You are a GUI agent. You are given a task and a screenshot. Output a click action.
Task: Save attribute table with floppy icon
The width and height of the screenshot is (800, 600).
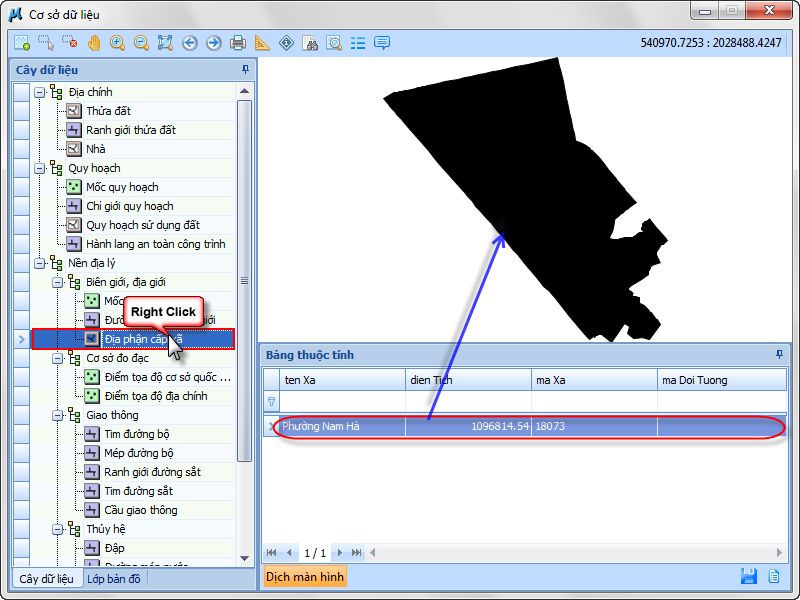click(x=748, y=576)
